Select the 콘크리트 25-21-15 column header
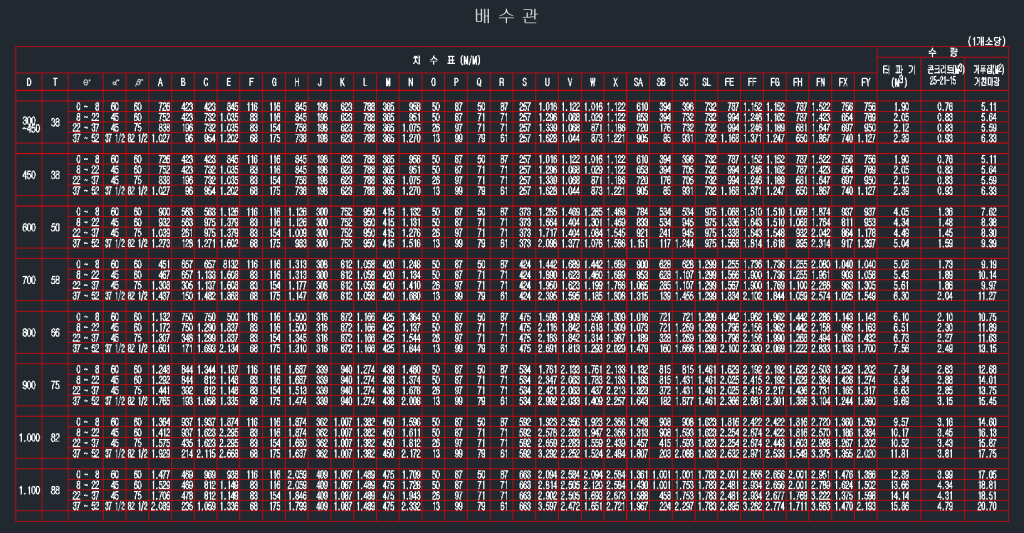Screen dimensions: 1024x533 941,74
